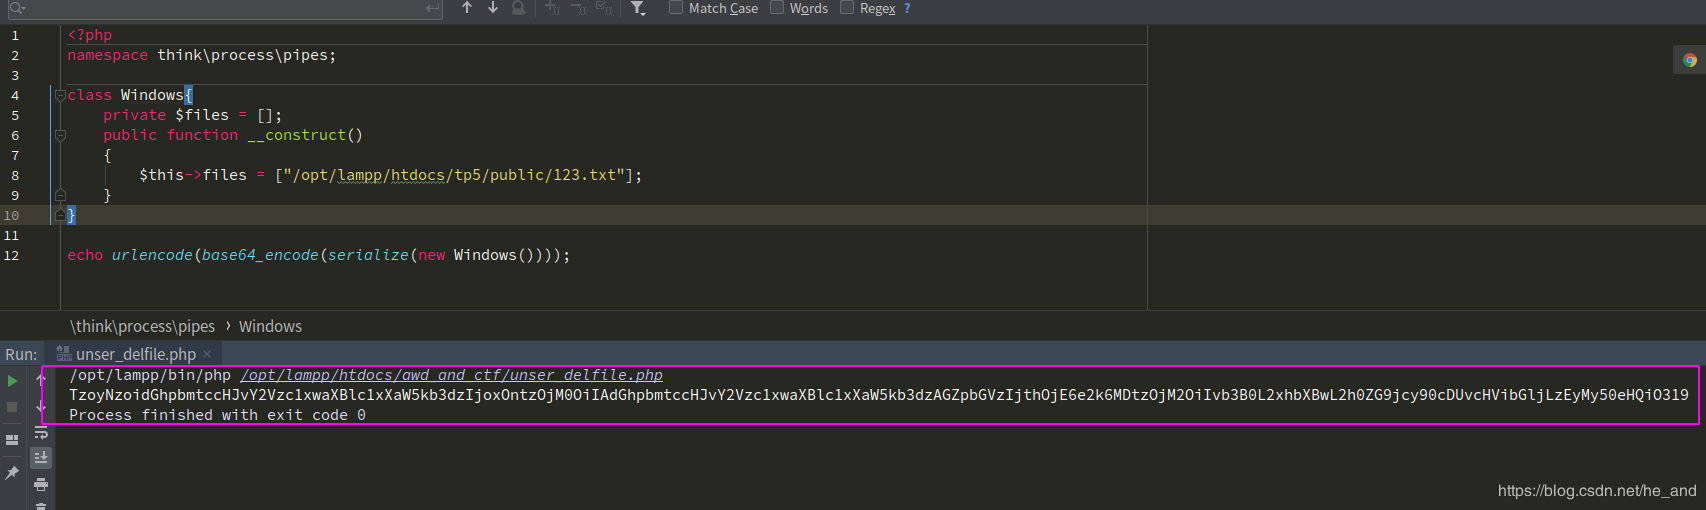Screen dimensions: 1706x510
Task: Collapse the __construct function fold marker
Action: click(x=60, y=135)
